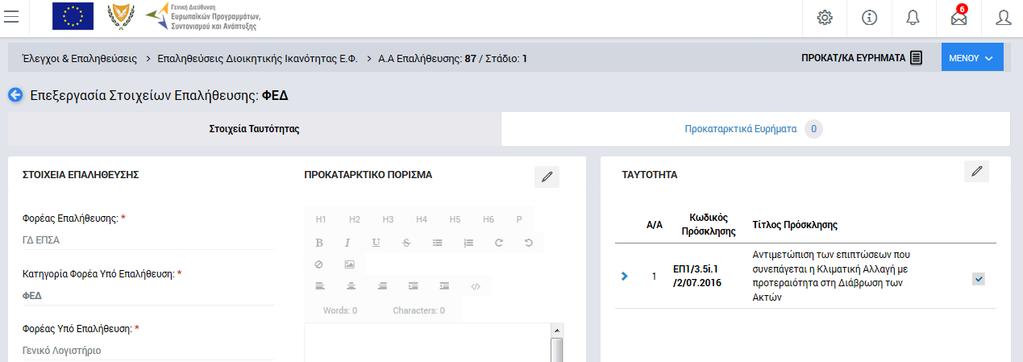Click the Κατηγορία Φορέα field ΦΕΔ

coord(147,295)
